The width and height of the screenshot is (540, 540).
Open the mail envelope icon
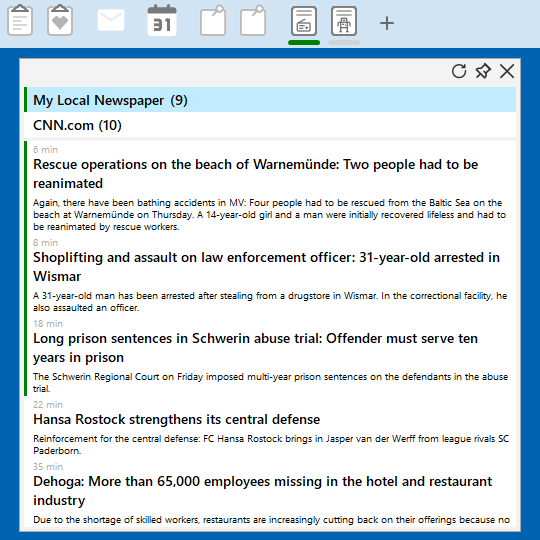(111, 21)
